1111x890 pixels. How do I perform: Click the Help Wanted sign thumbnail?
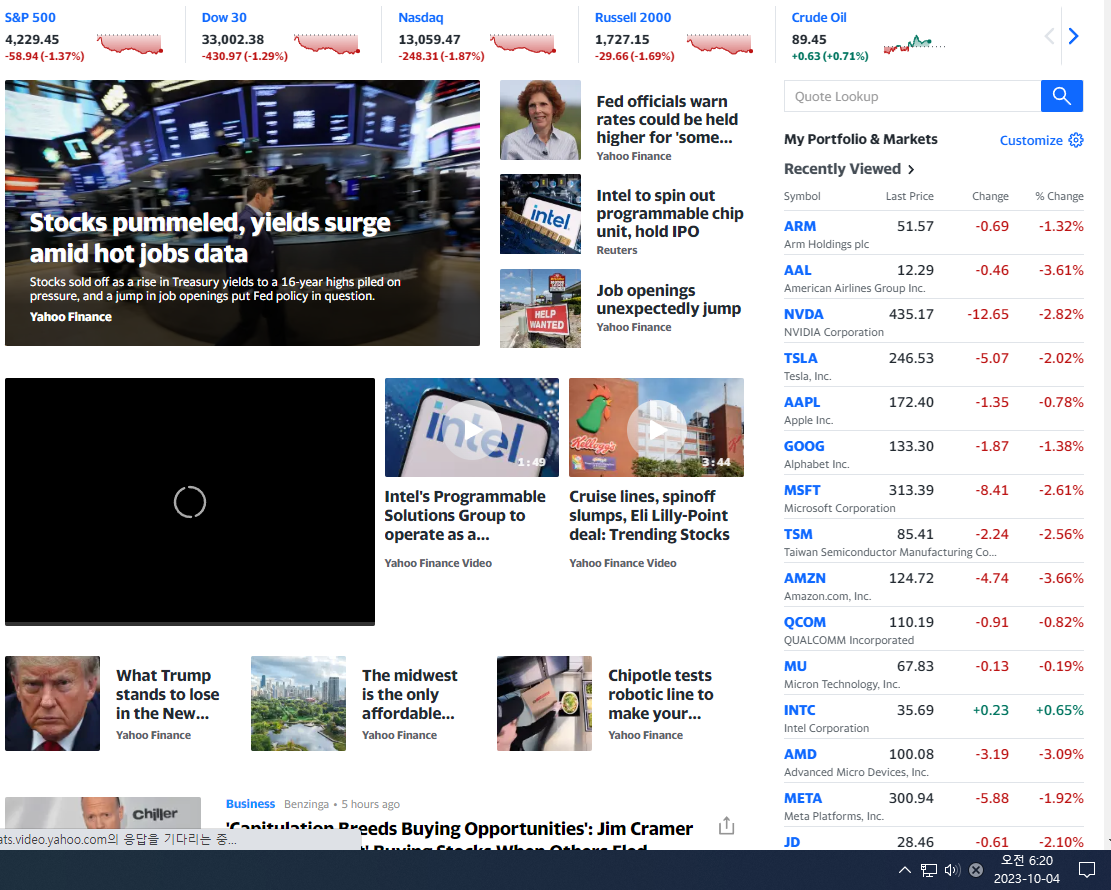540,308
